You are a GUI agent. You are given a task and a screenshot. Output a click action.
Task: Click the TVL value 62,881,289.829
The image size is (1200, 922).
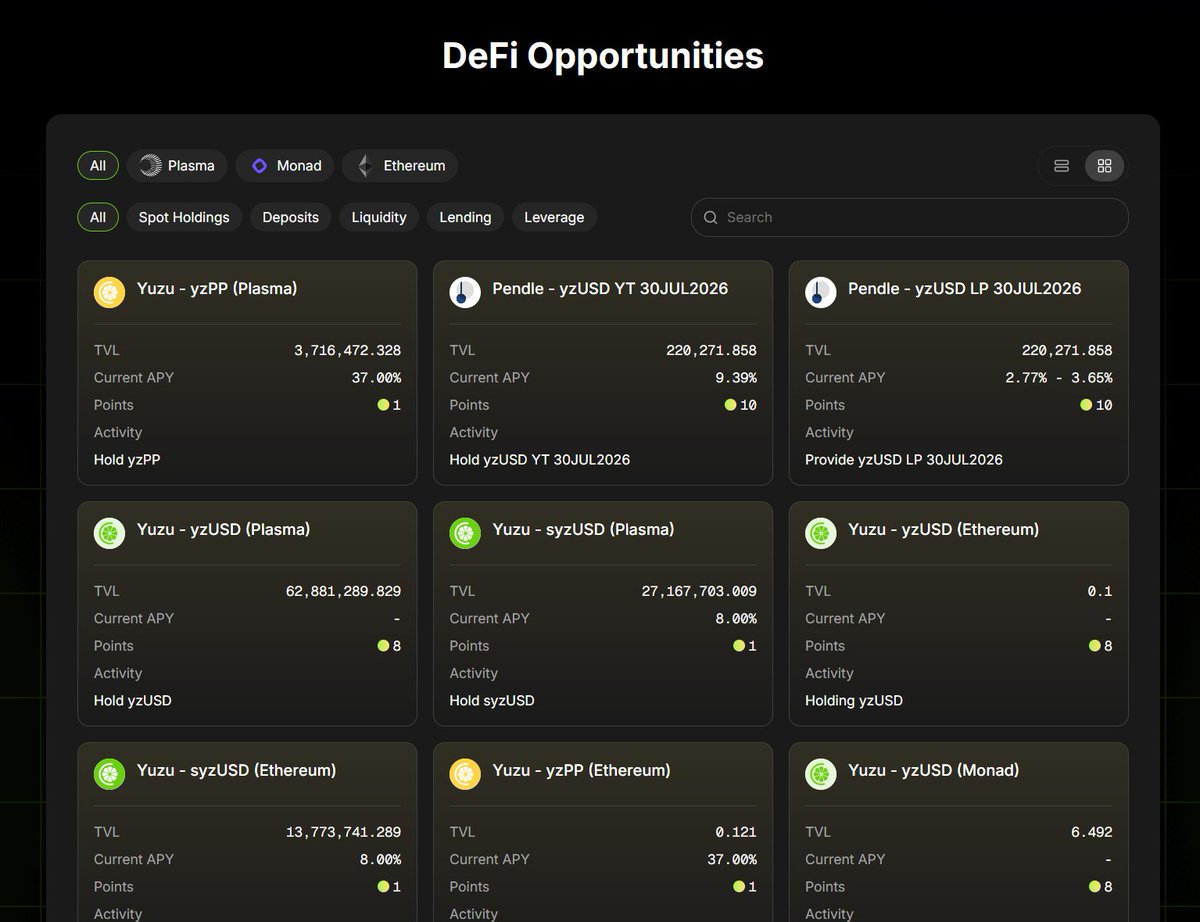343,591
